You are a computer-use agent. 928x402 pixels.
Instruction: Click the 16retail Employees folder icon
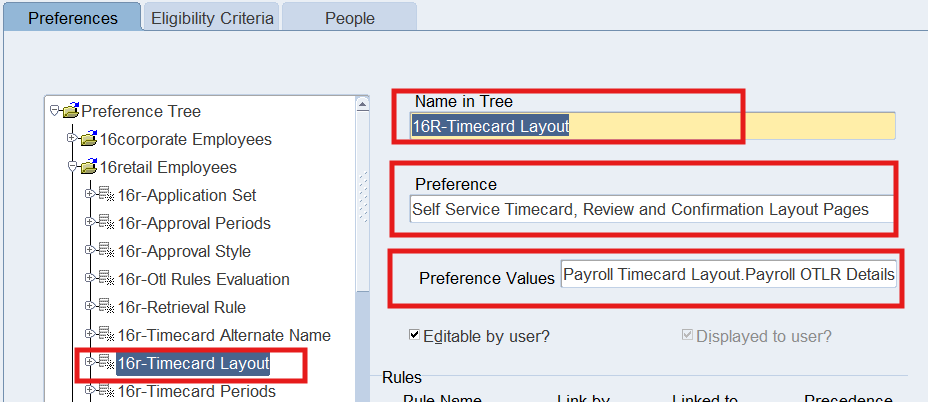89,168
